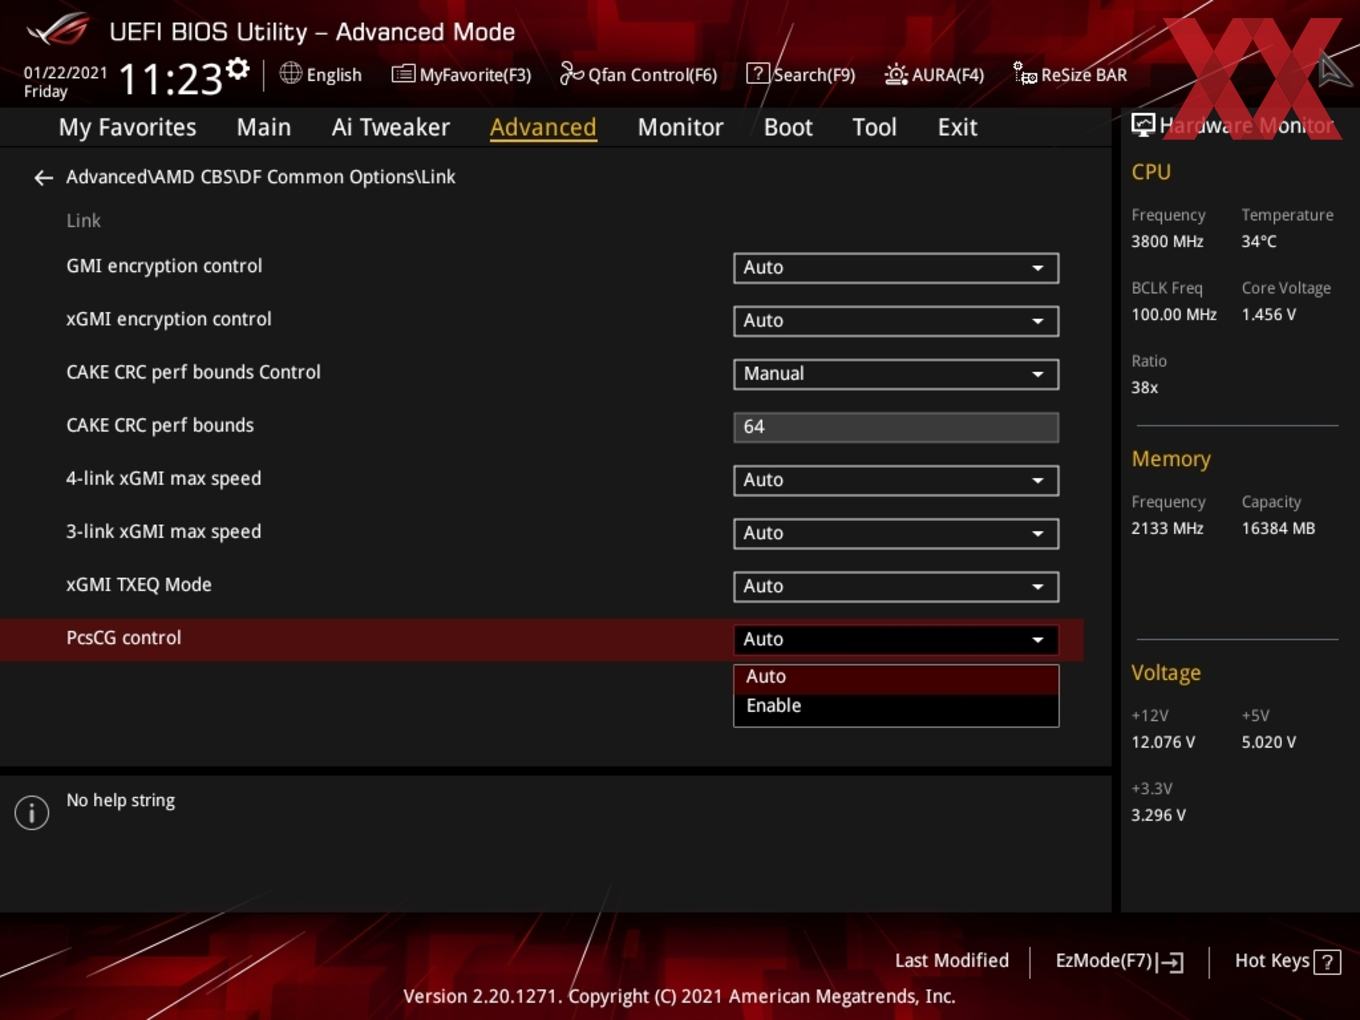Select the Advanced tab
Viewport: 1360px width, 1020px height.
pos(543,127)
